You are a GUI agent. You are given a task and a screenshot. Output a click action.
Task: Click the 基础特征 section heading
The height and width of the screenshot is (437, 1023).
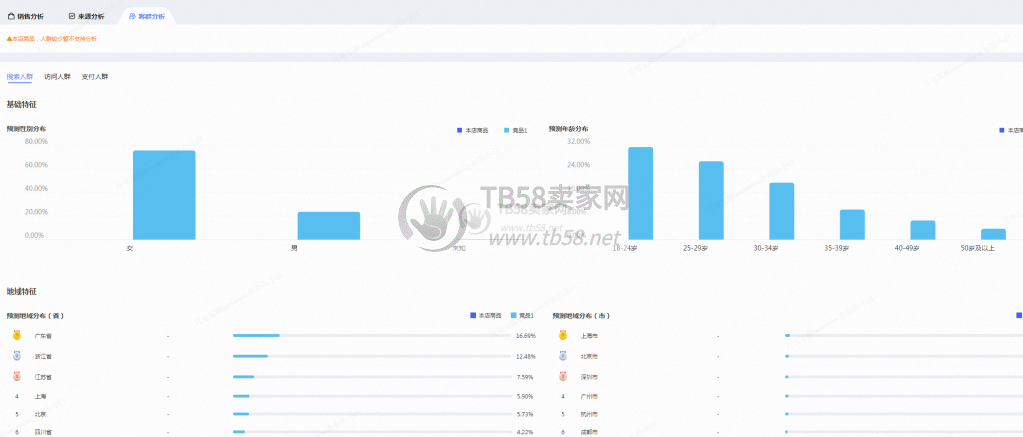(20, 104)
